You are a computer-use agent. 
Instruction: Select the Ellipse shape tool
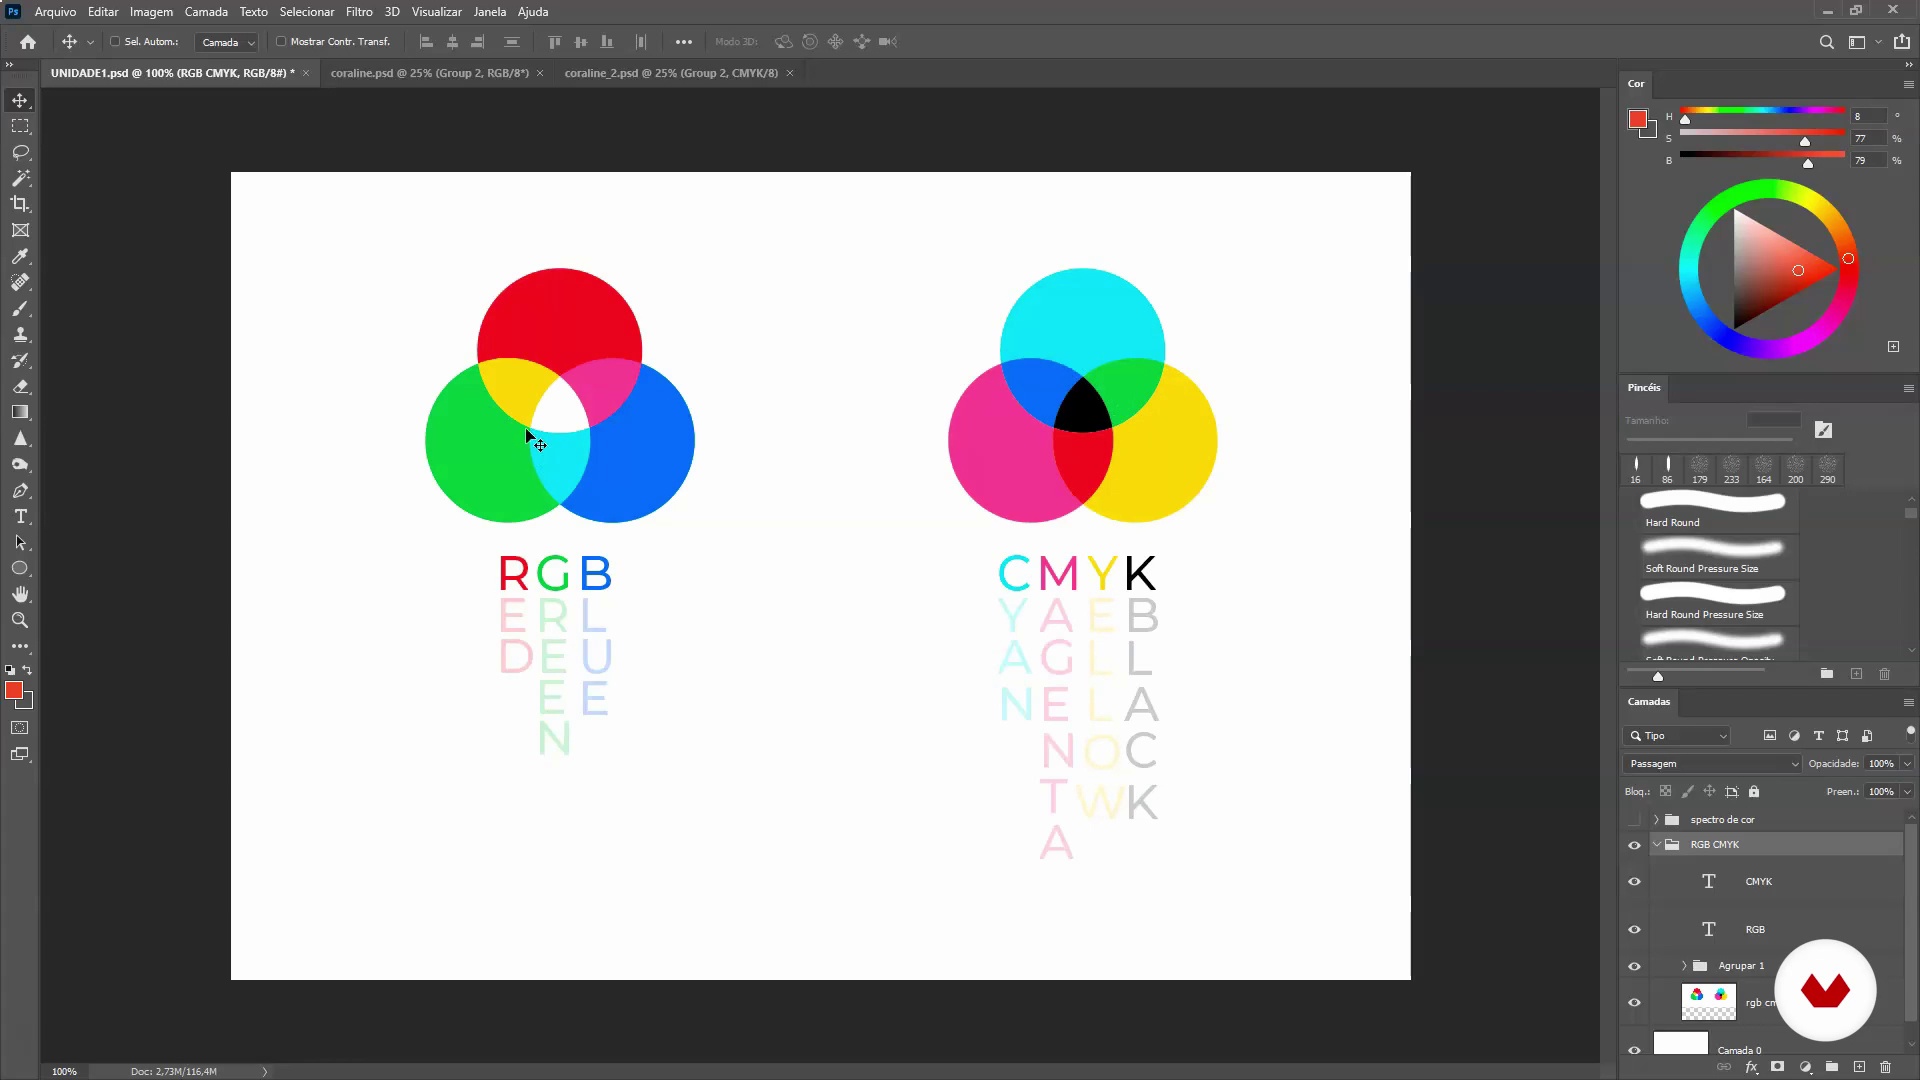pos(20,568)
